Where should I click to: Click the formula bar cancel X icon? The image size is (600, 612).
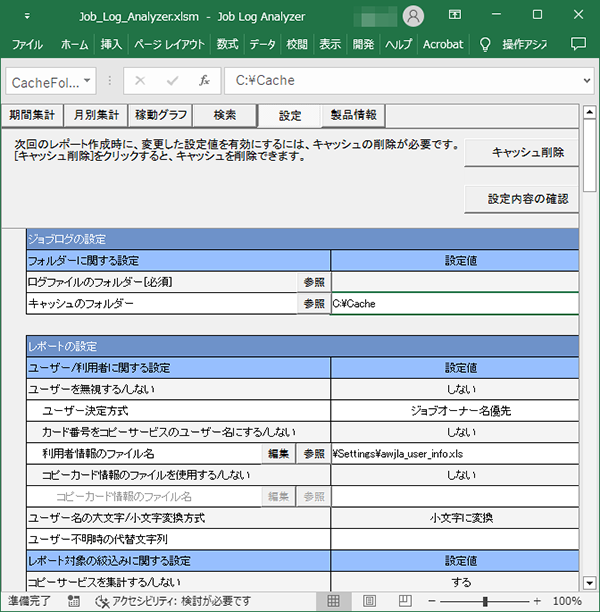pyautogui.click(x=140, y=81)
